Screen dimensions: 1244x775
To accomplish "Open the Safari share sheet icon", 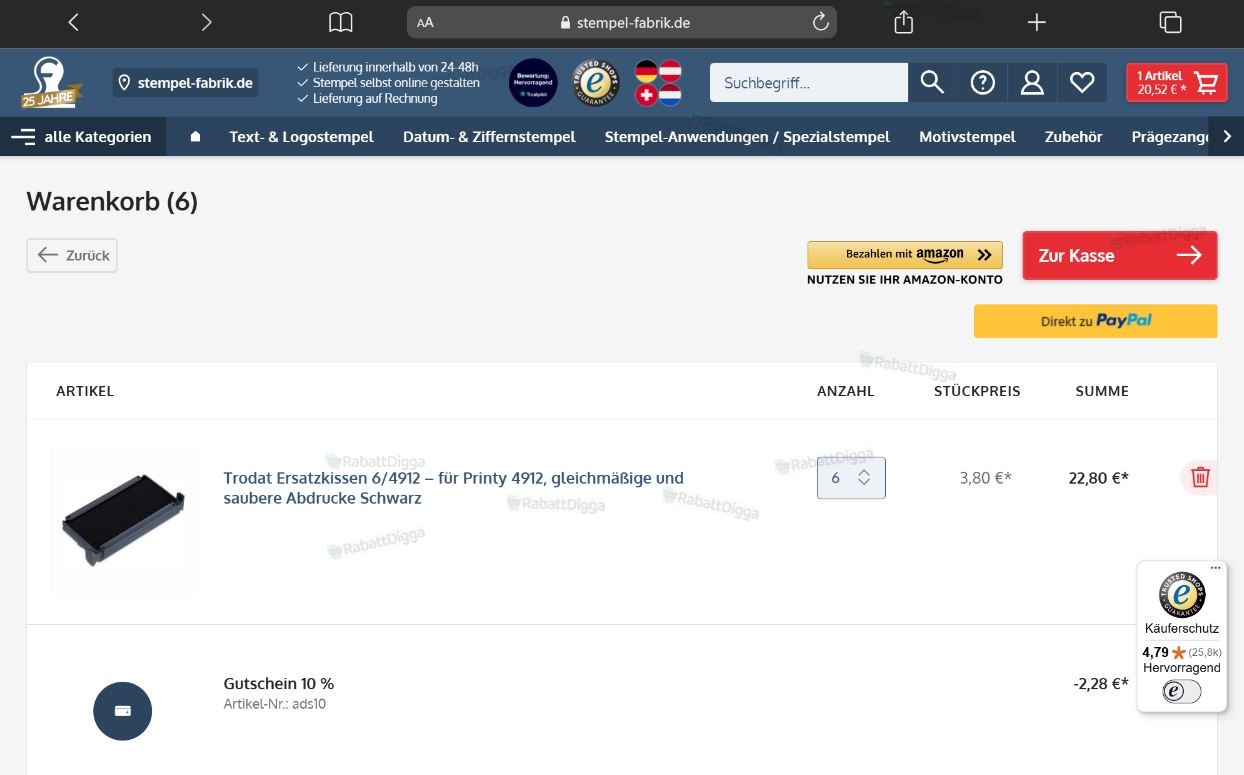I will coord(904,21).
